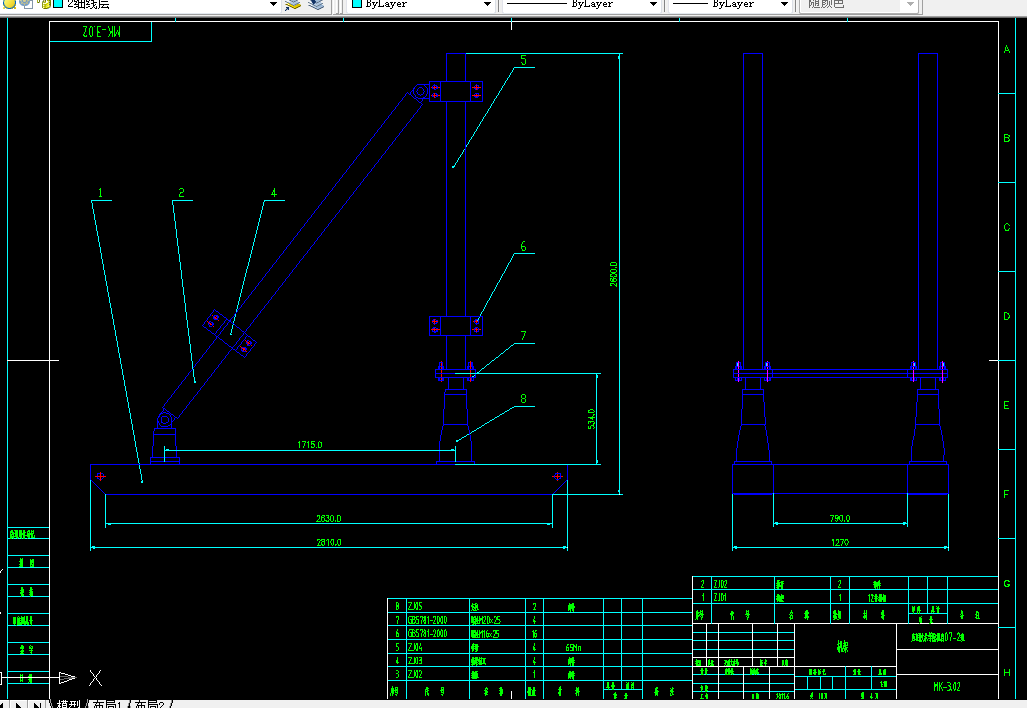This screenshot has height=708, width=1027.
Task: Open the 2轴线层 layer dropdown
Action: click(274, 5)
